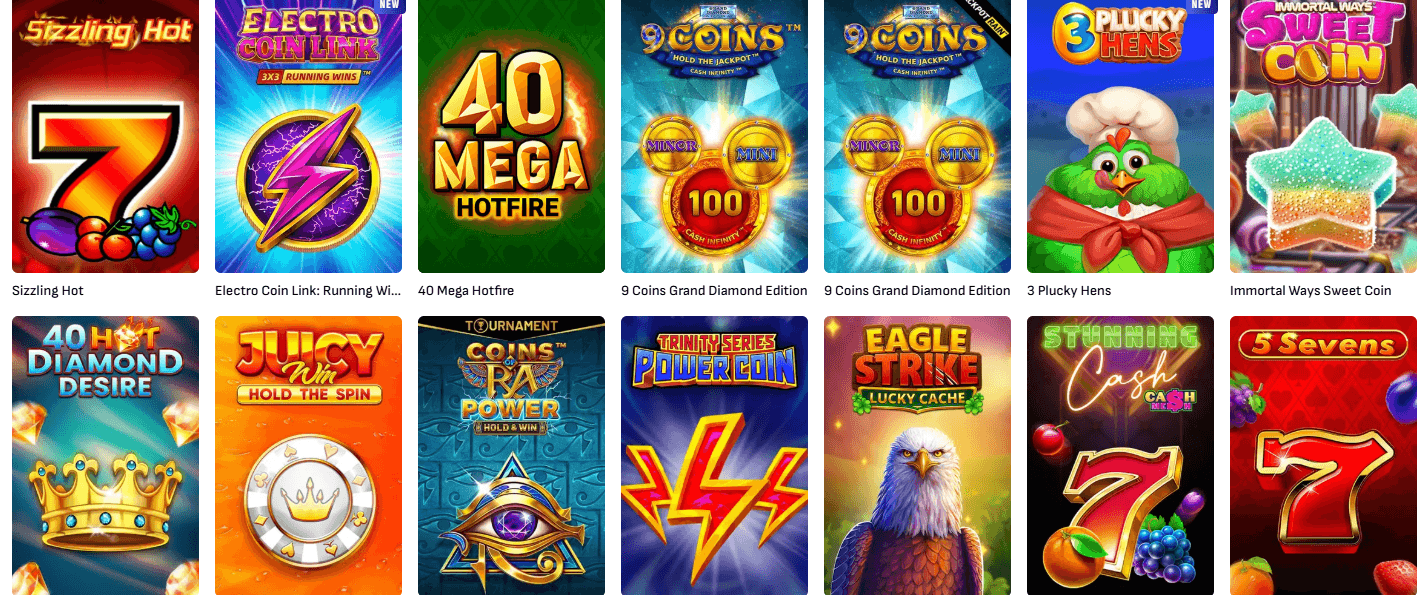
Task: Select the 5 Sevens game thumbnail
Action: click(x=1323, y=455)
